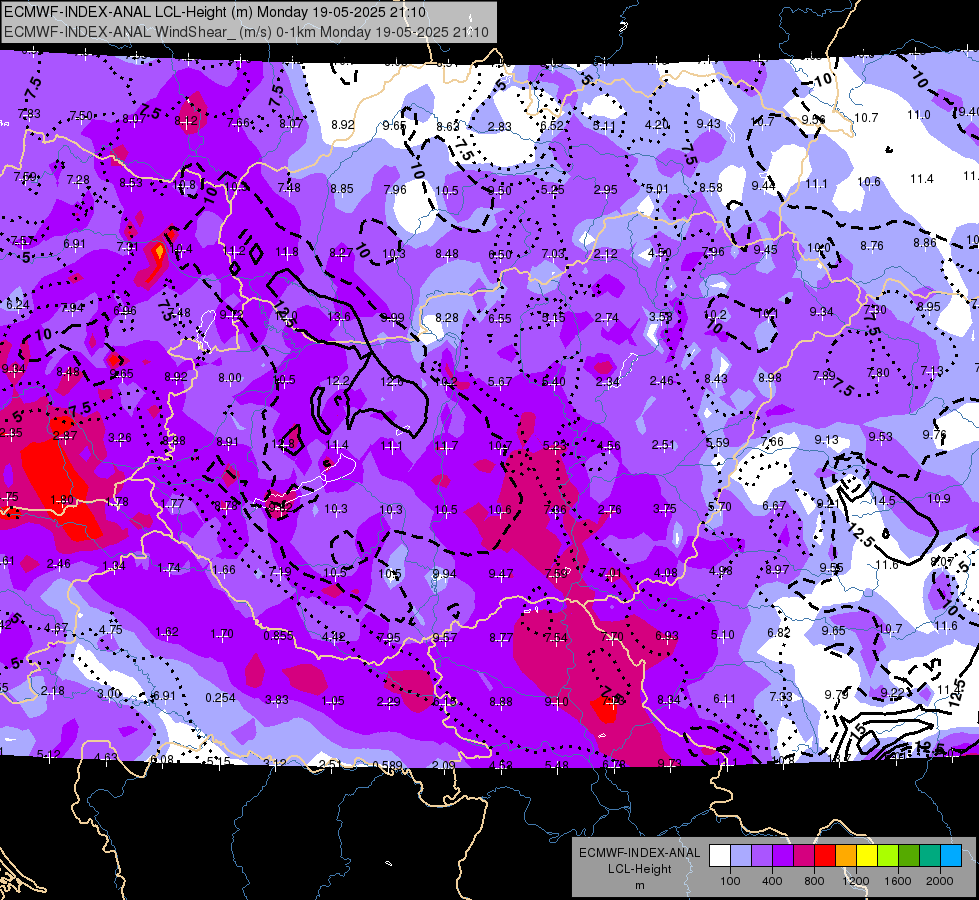Click the map value 11.0
Screen dimensions: 979x900
point(918,115)
